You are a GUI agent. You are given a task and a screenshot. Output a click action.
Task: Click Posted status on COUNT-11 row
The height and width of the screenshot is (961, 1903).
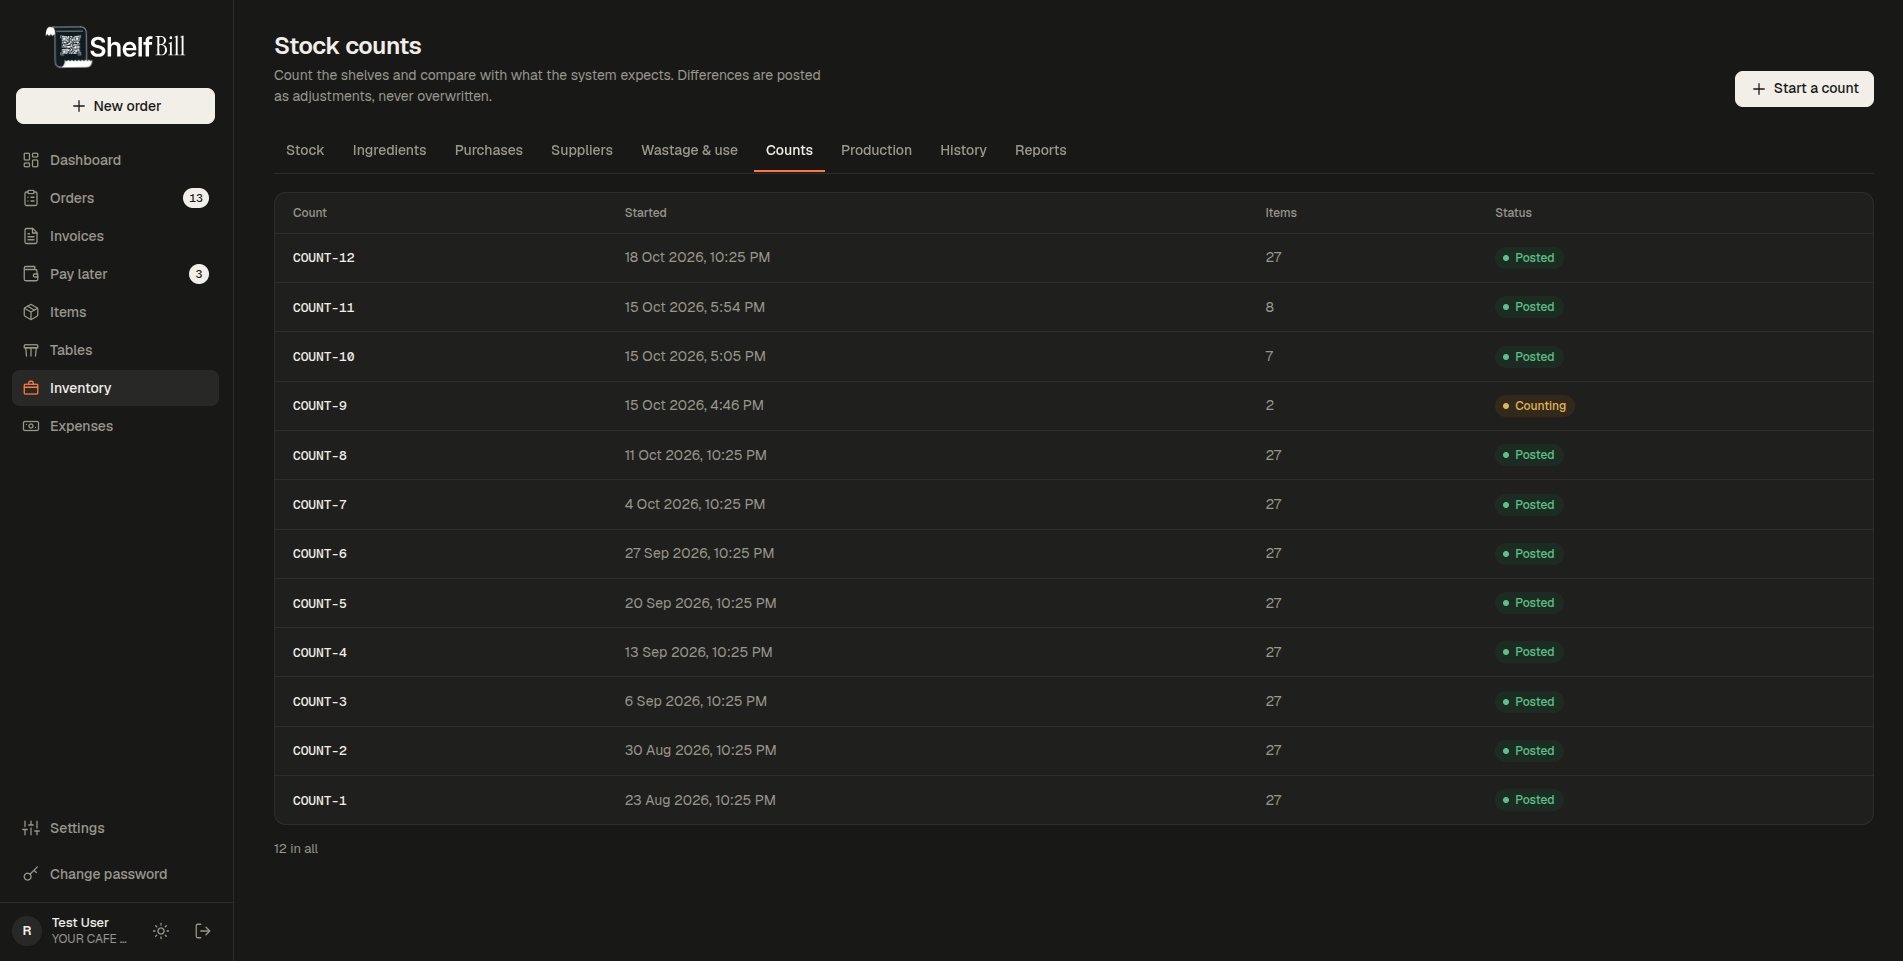coord(1529,307)
